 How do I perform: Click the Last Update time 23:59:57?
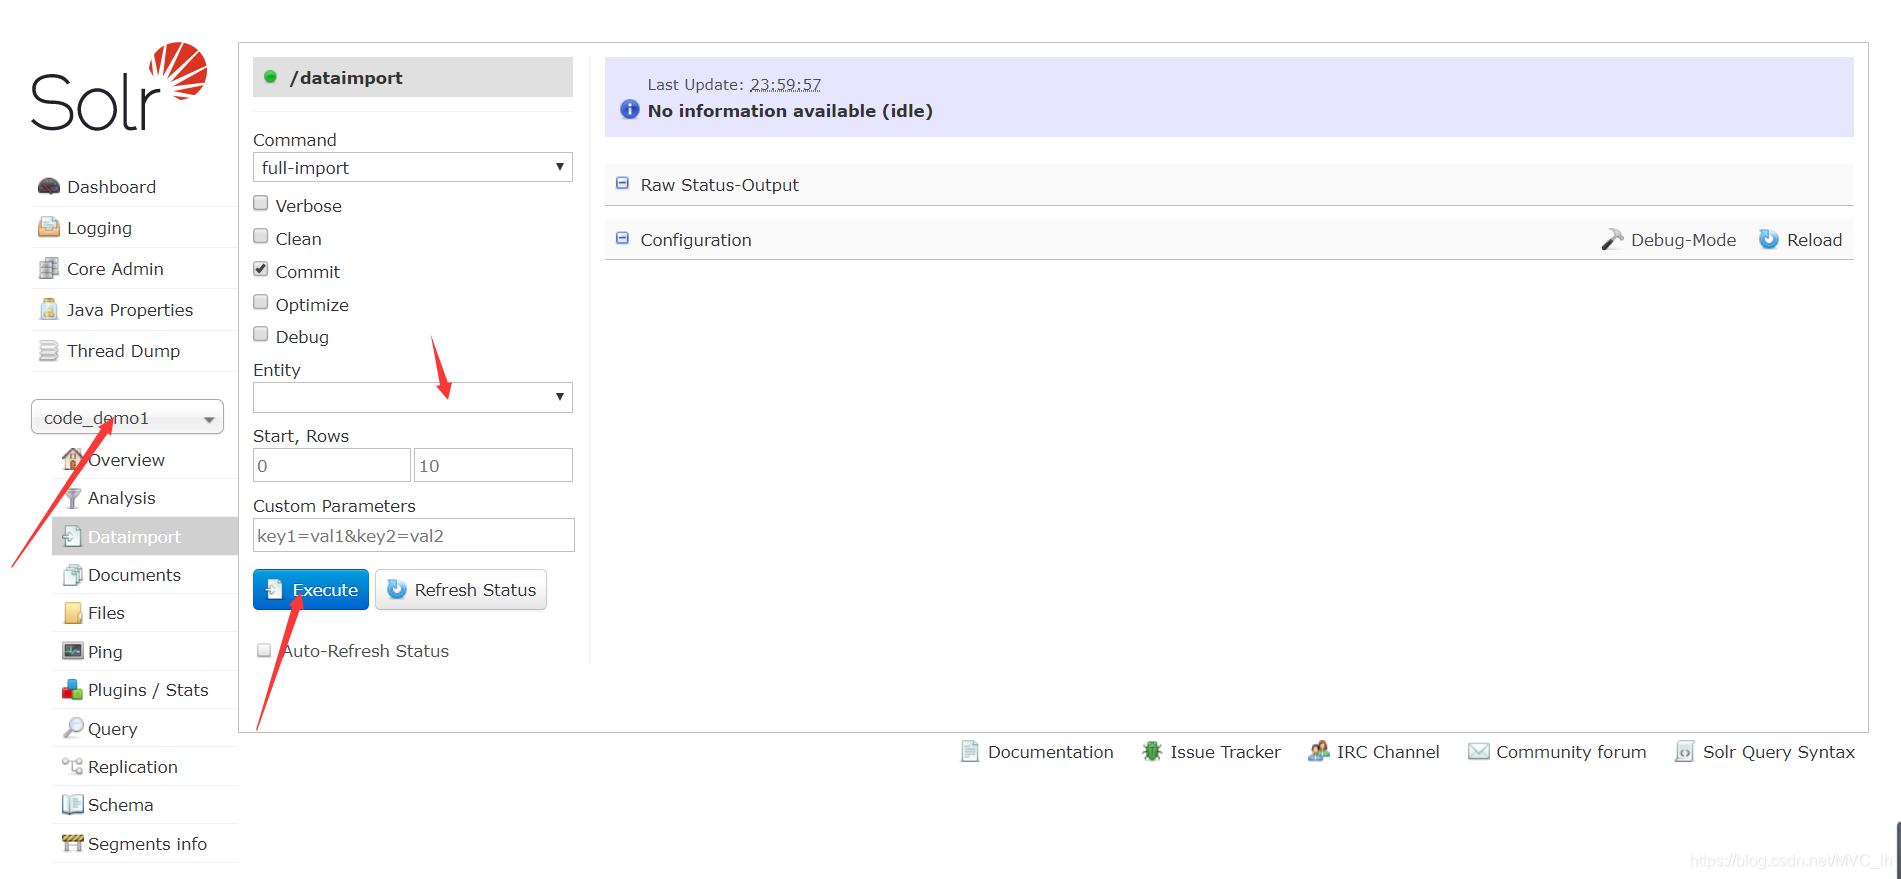[785, 85]
